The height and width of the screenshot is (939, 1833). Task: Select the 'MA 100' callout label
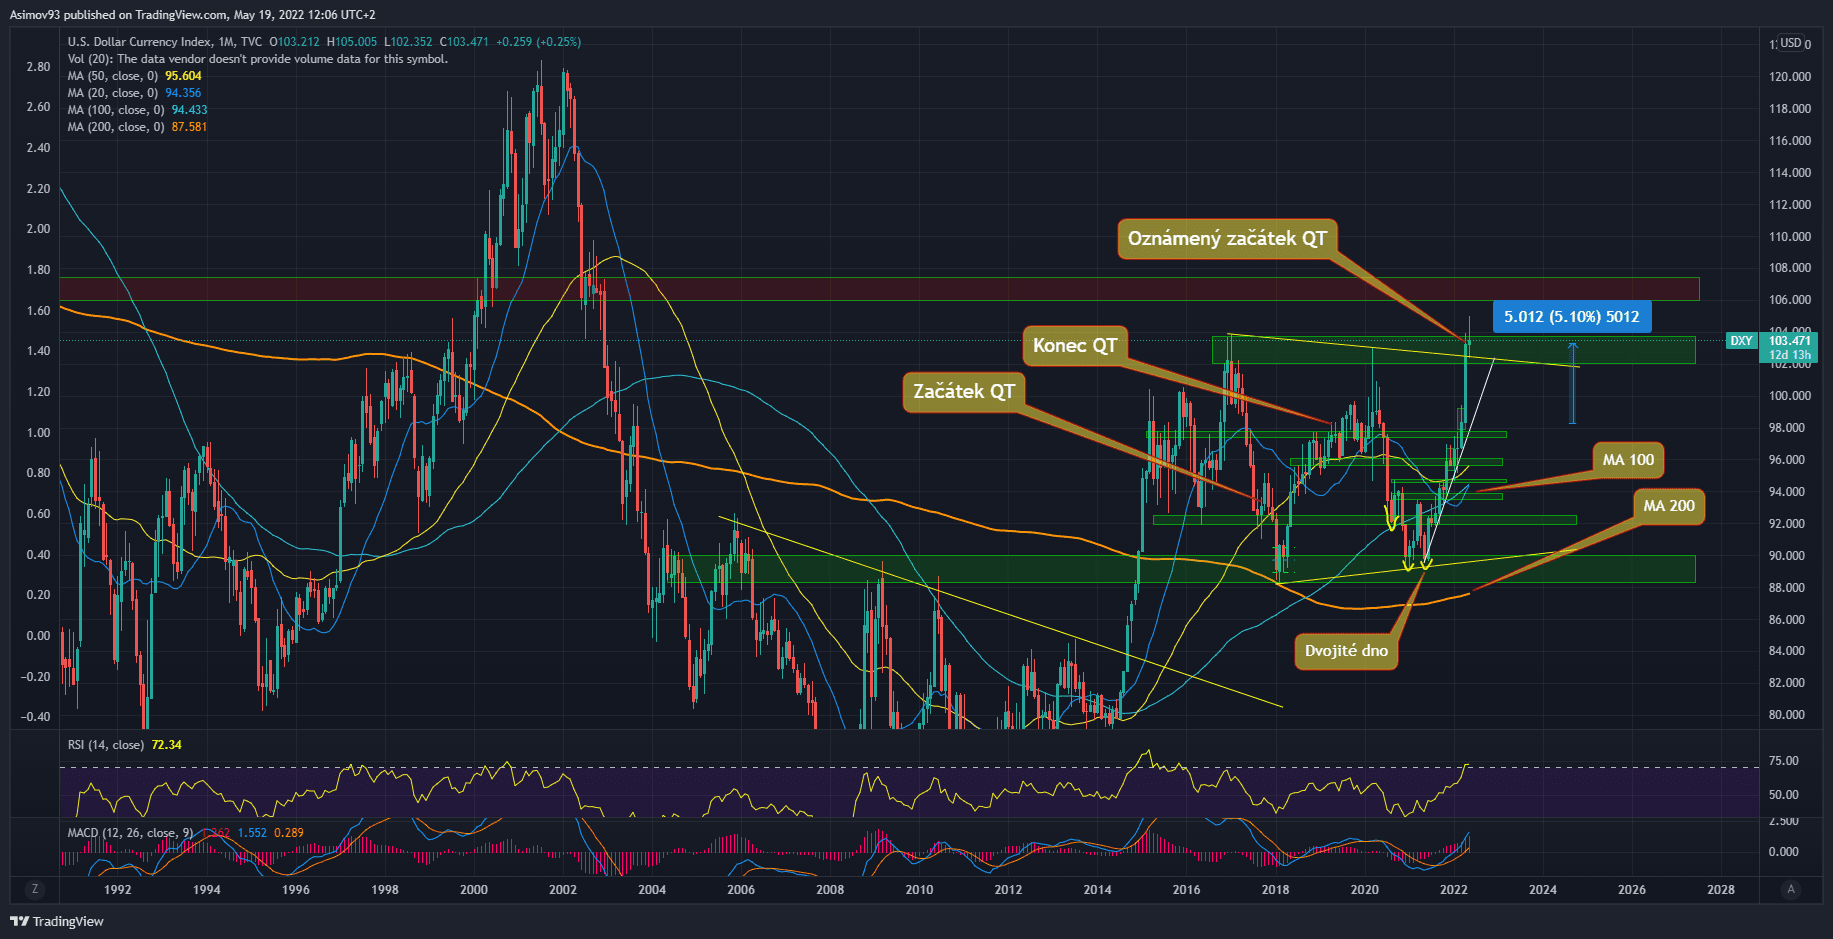(1628, 460)
